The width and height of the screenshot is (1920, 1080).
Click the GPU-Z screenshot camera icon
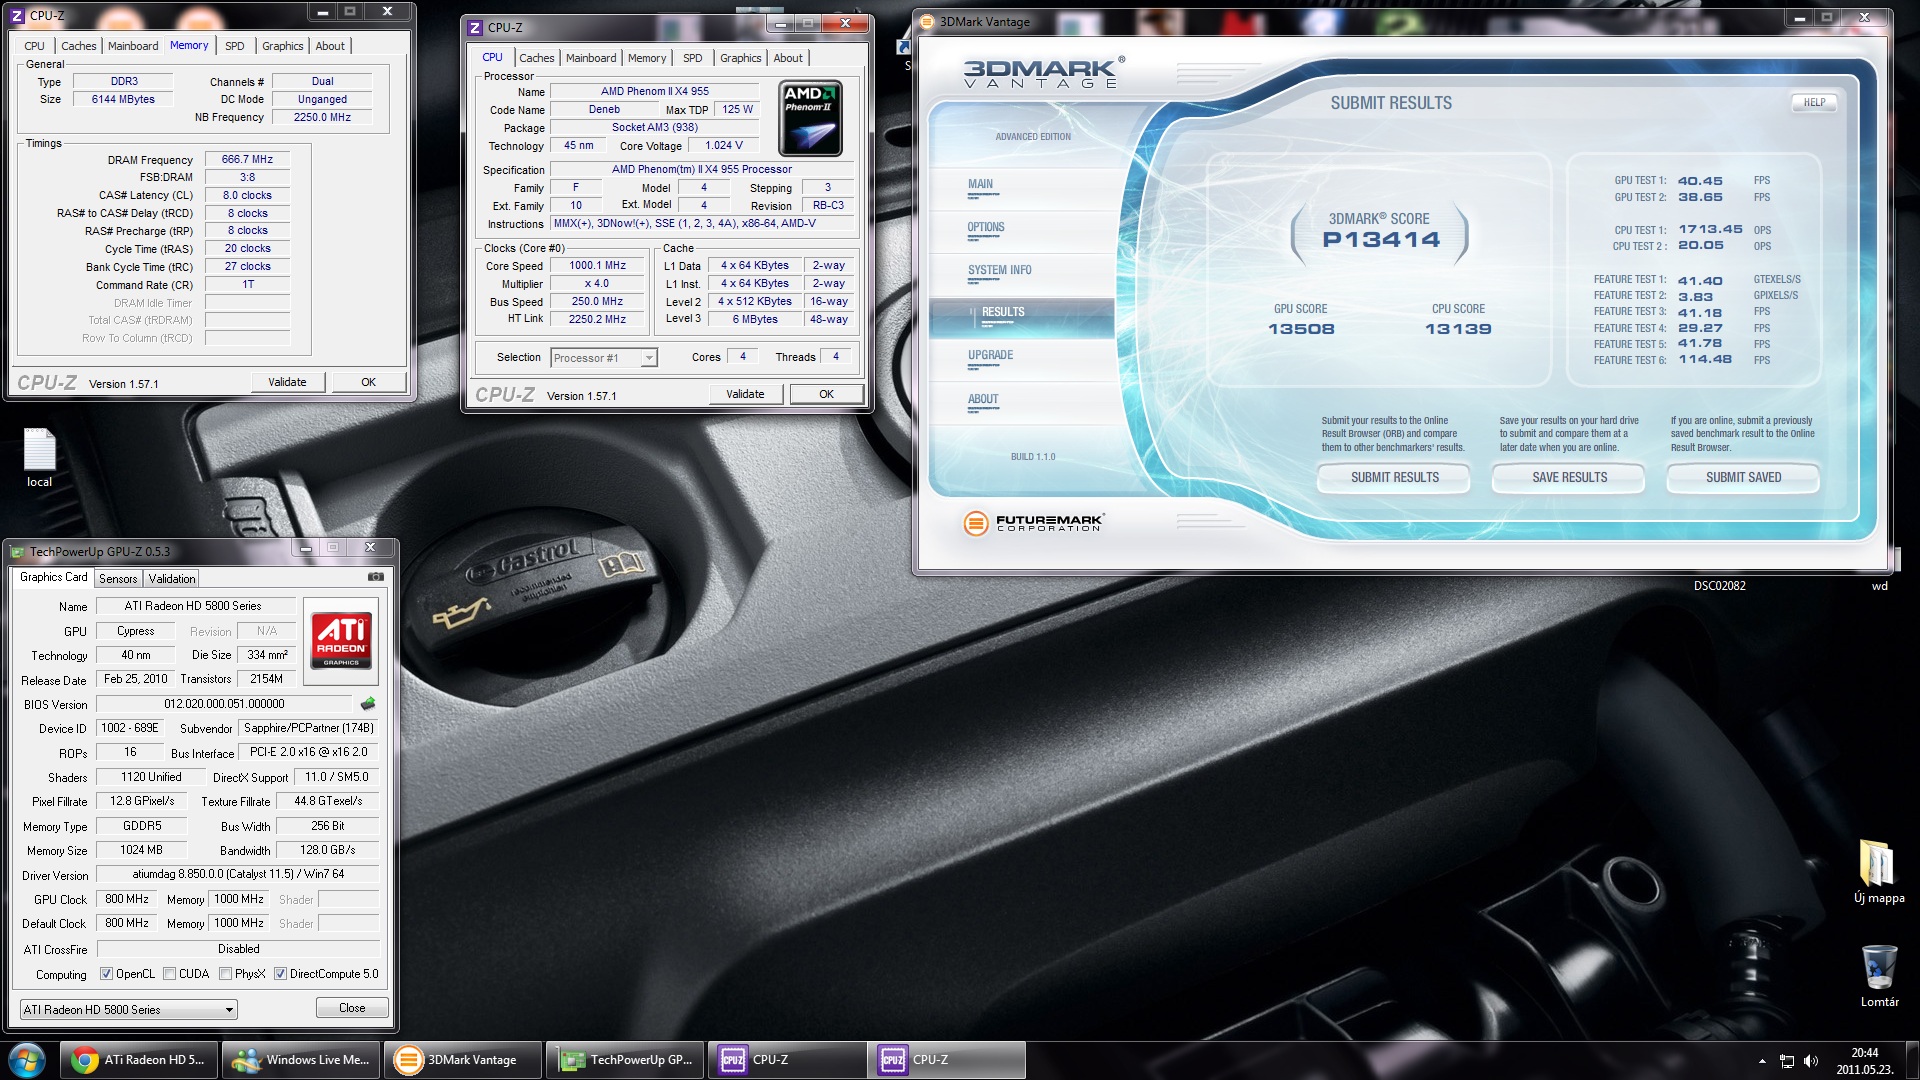[376, 577]
